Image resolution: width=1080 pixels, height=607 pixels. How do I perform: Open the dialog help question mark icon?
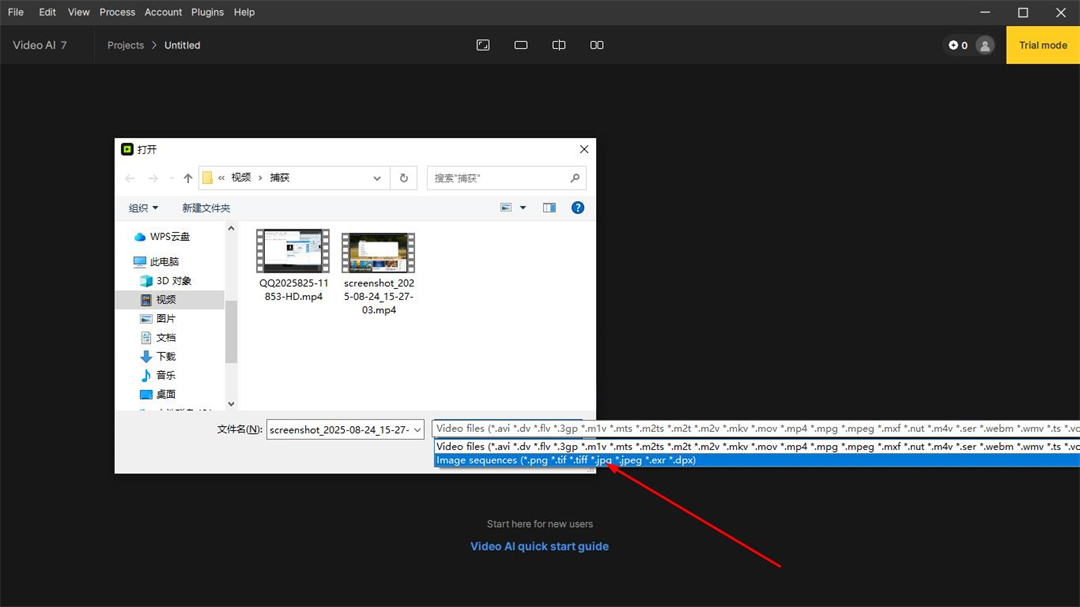coord(577,208)
